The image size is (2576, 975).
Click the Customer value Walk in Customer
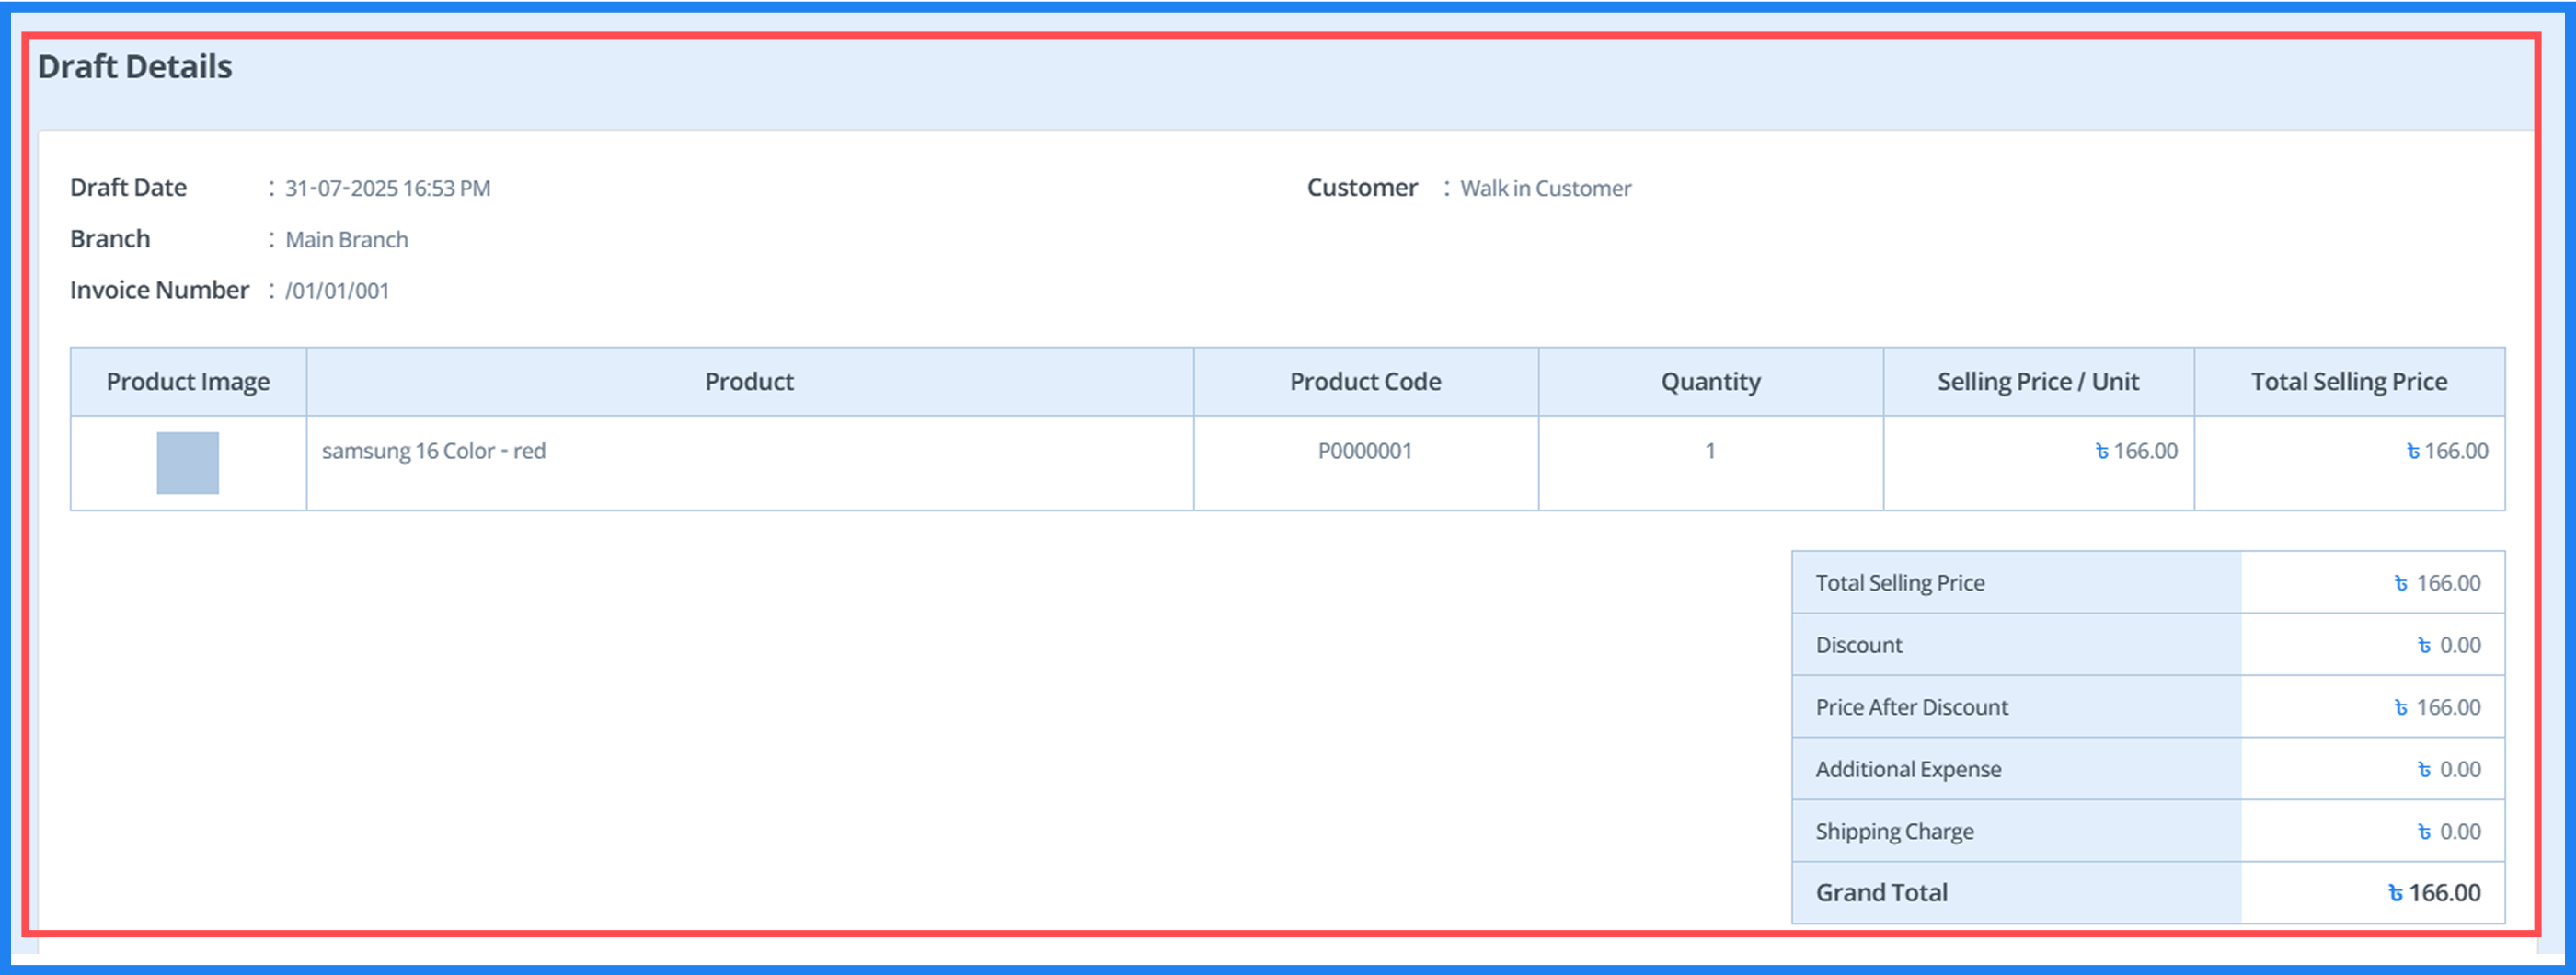pos(1546,188)
